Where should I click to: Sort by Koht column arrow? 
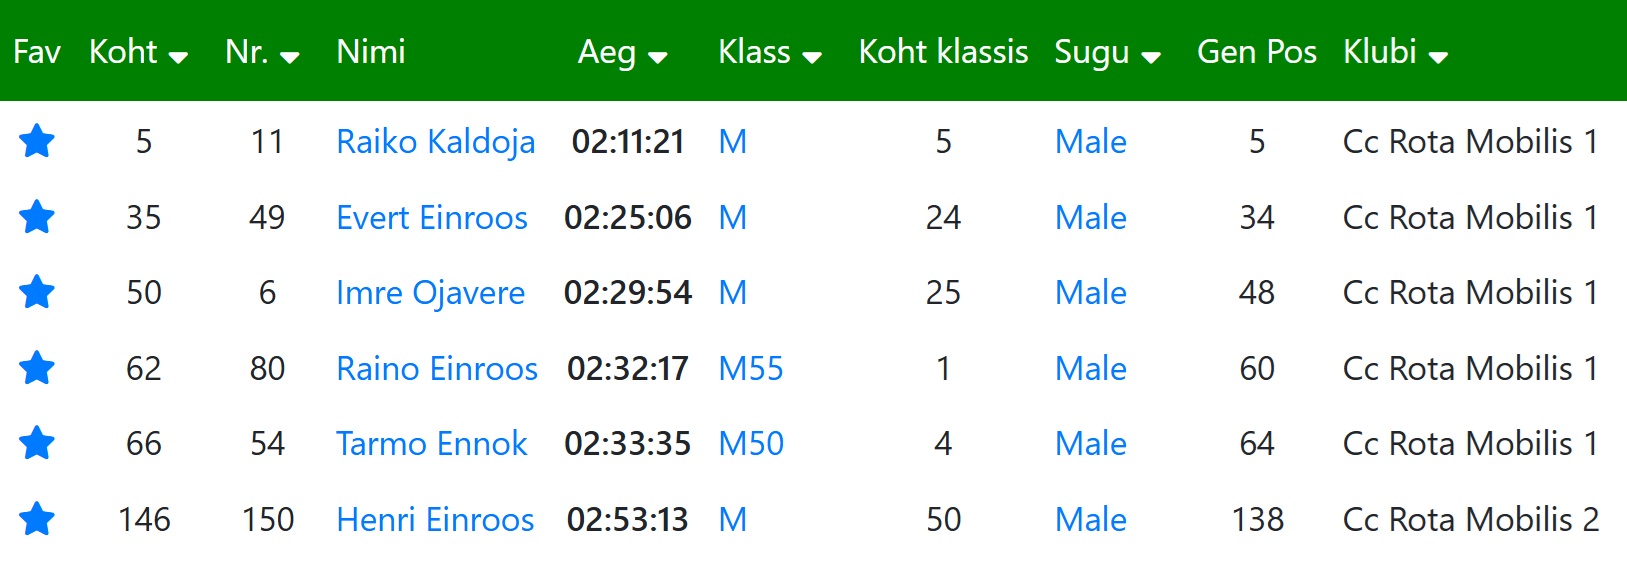tap(178, 57)
